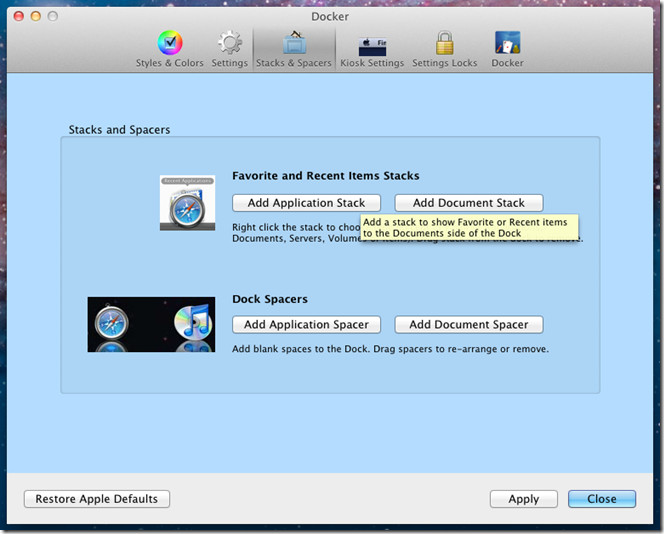Click Add Document Stack button
Image resolution: width=664 pixels, height=534 pixels.
(x=469, y=203)
